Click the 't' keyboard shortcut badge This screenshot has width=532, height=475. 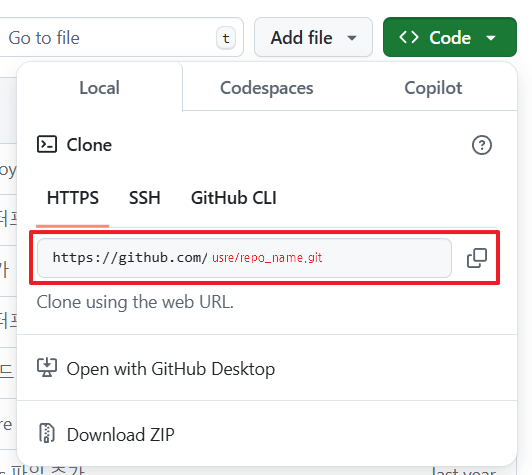[226, 38]
